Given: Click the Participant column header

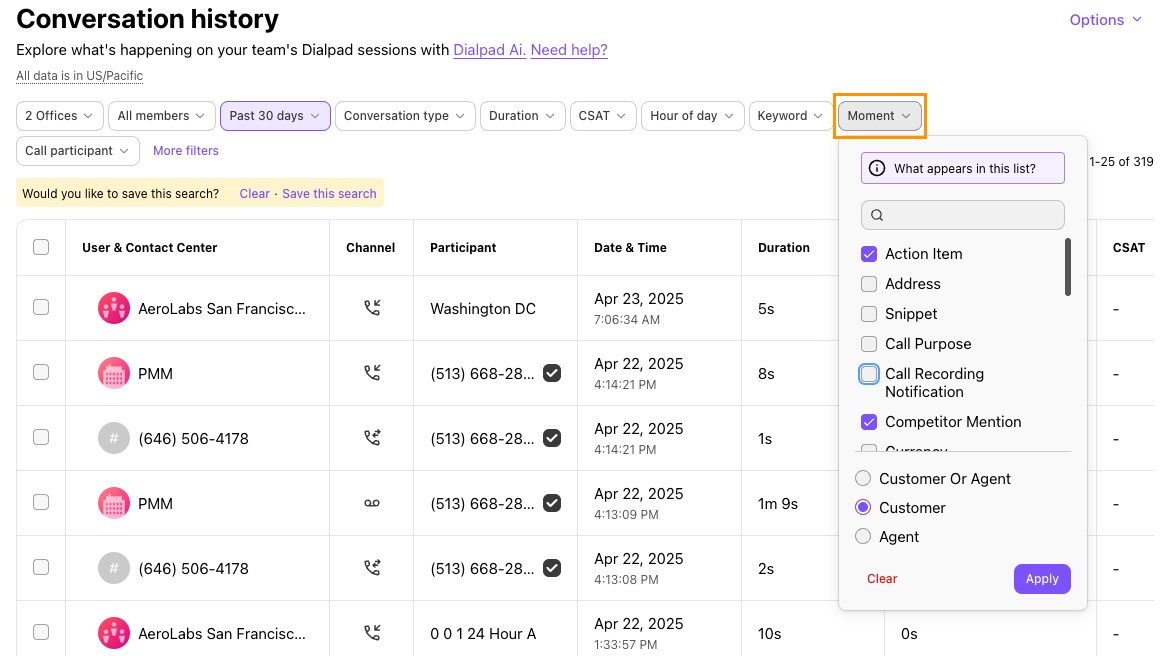Looking at the screenshot, I should 463,248.
